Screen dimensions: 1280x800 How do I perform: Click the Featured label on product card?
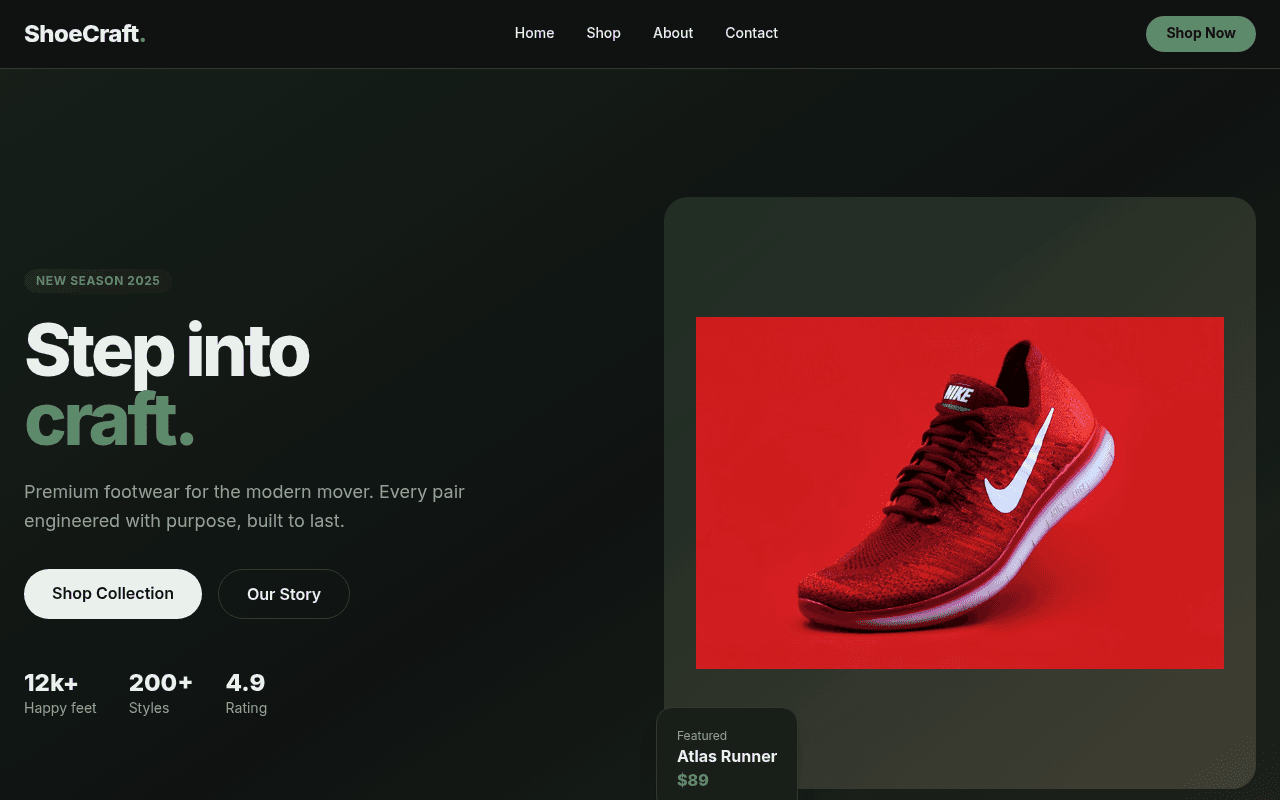(702, 735)
